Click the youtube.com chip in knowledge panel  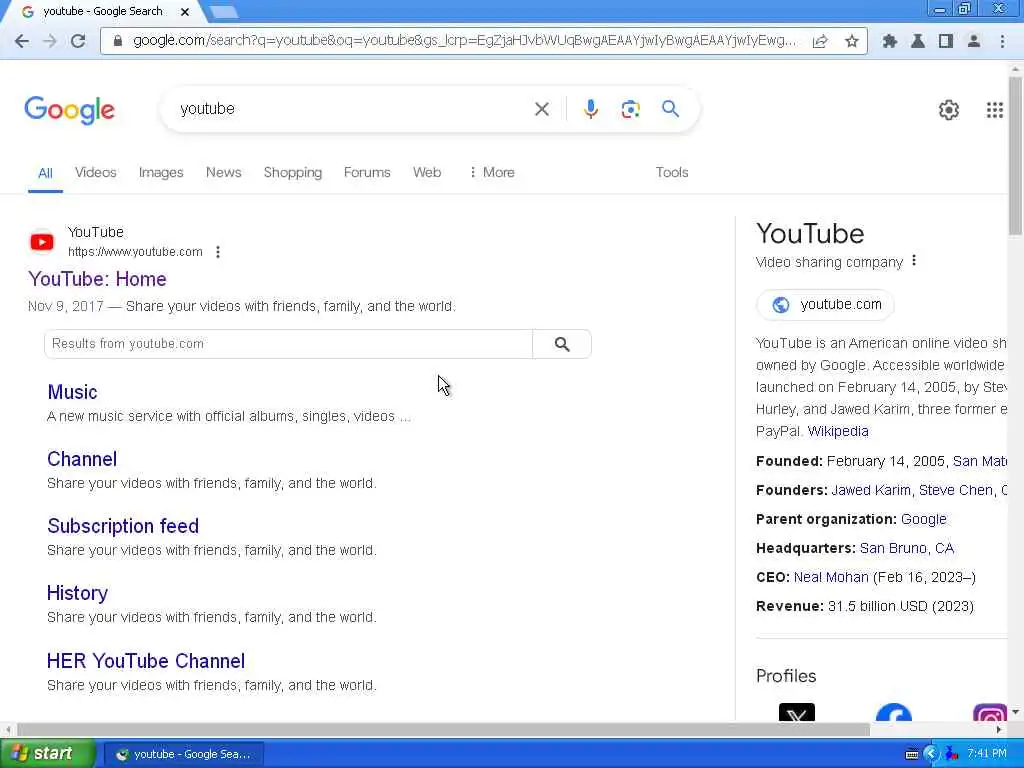pyautogui.click(x=825, y=304)
